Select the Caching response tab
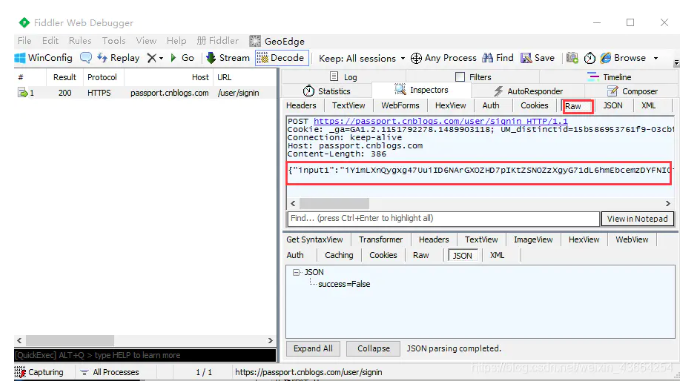685x386 pixels. tap(339, 255)
